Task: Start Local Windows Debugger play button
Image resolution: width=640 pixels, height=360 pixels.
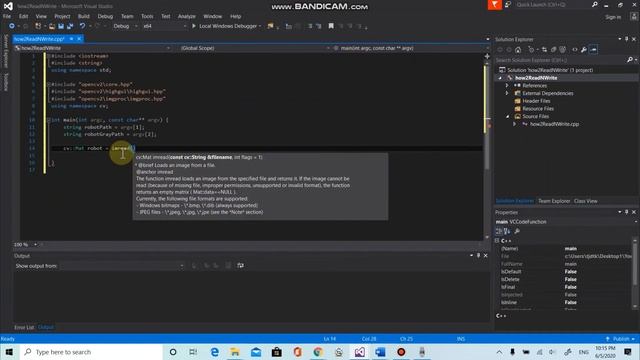Action: point(194,26)
